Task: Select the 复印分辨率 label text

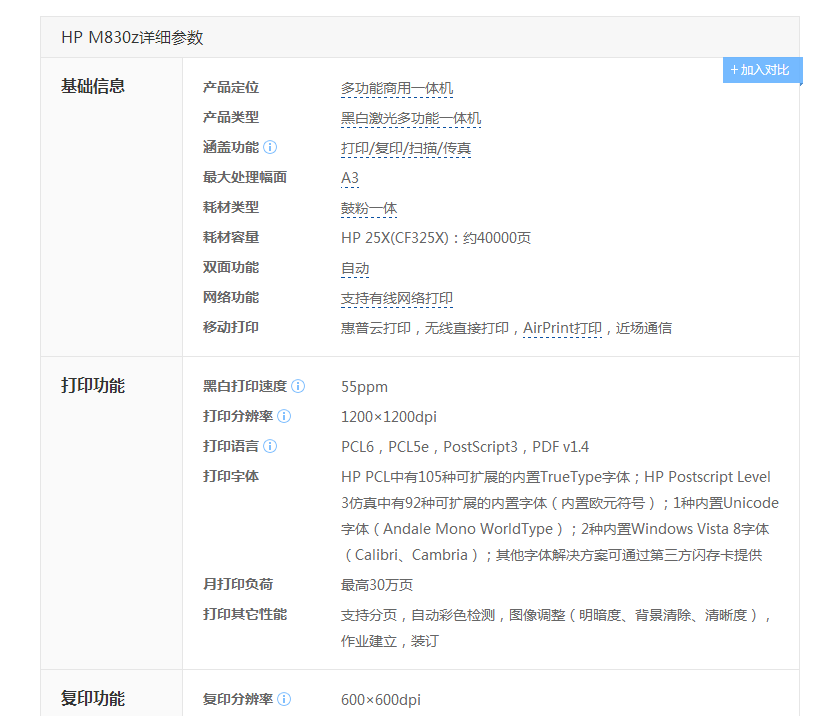Action: click(238, 699)
